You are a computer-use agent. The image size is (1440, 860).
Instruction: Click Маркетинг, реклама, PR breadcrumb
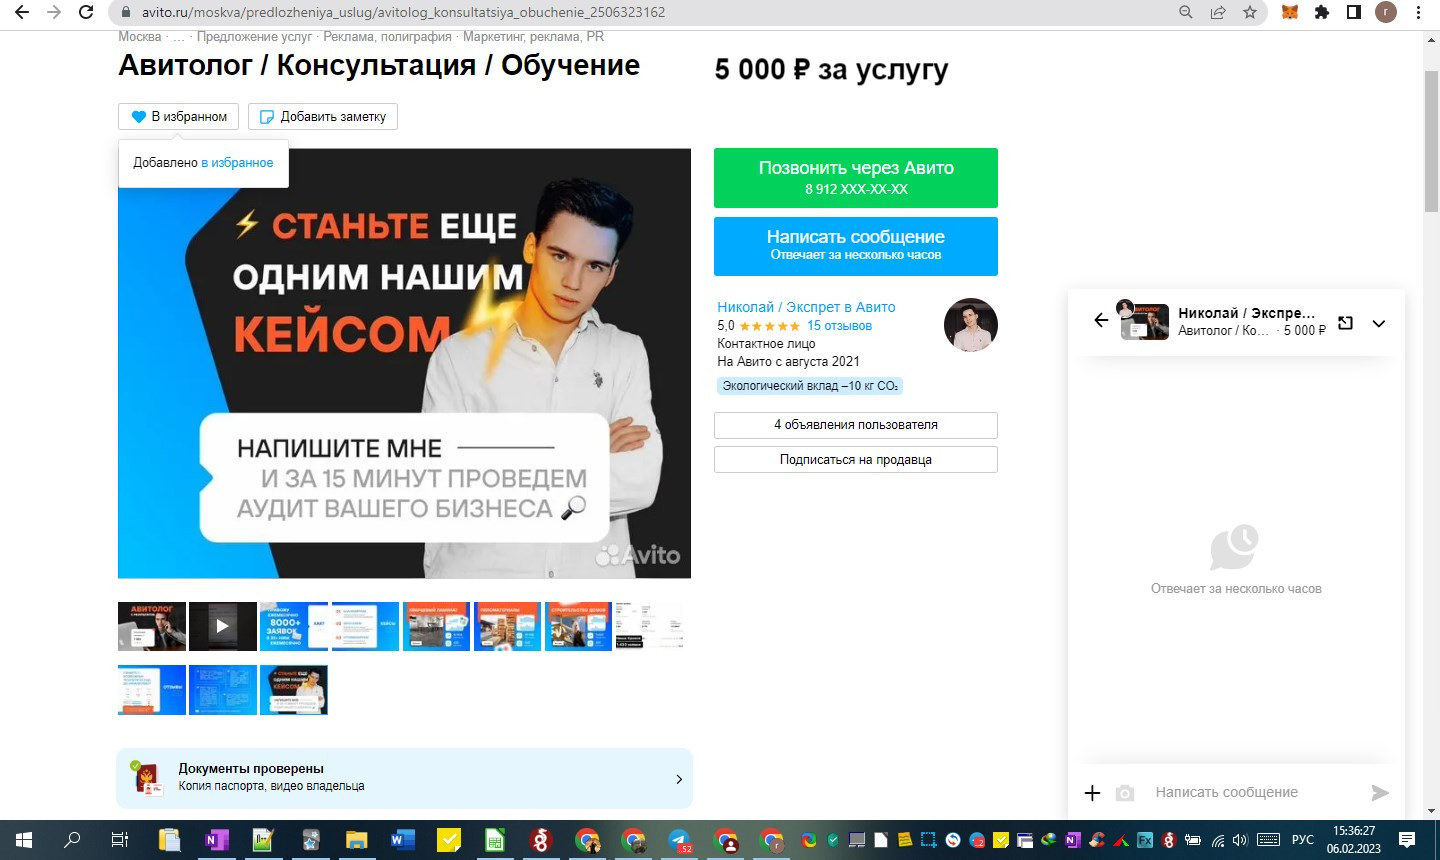point(533,37)
